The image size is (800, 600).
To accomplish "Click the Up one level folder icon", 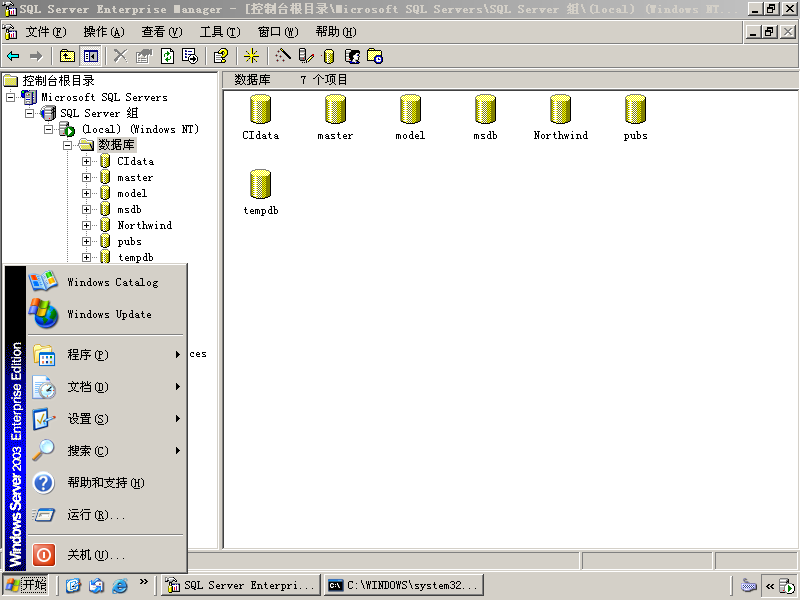I will 67,56.
